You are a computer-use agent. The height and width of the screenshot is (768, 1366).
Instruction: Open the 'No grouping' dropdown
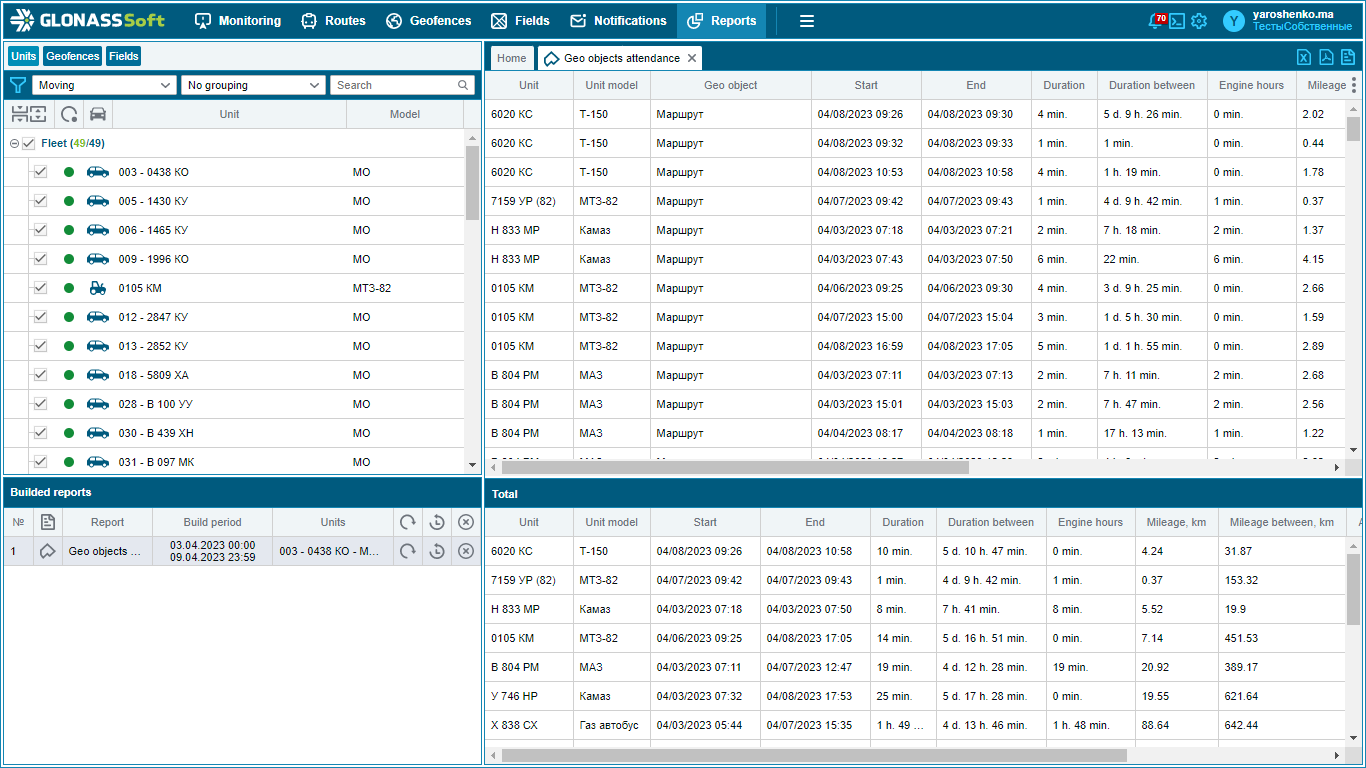point(253,85)
